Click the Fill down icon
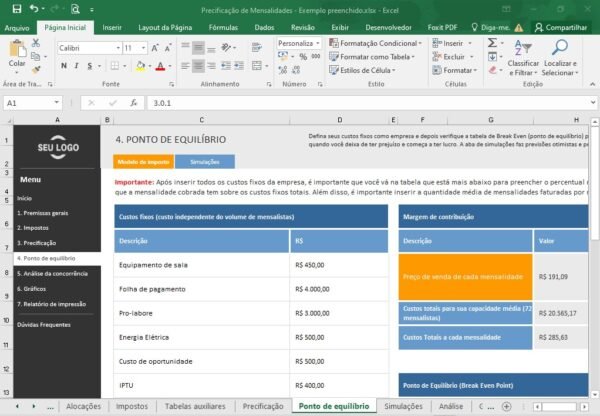Image resolution: width=600 pixels, height=416 pixels. 492,57
